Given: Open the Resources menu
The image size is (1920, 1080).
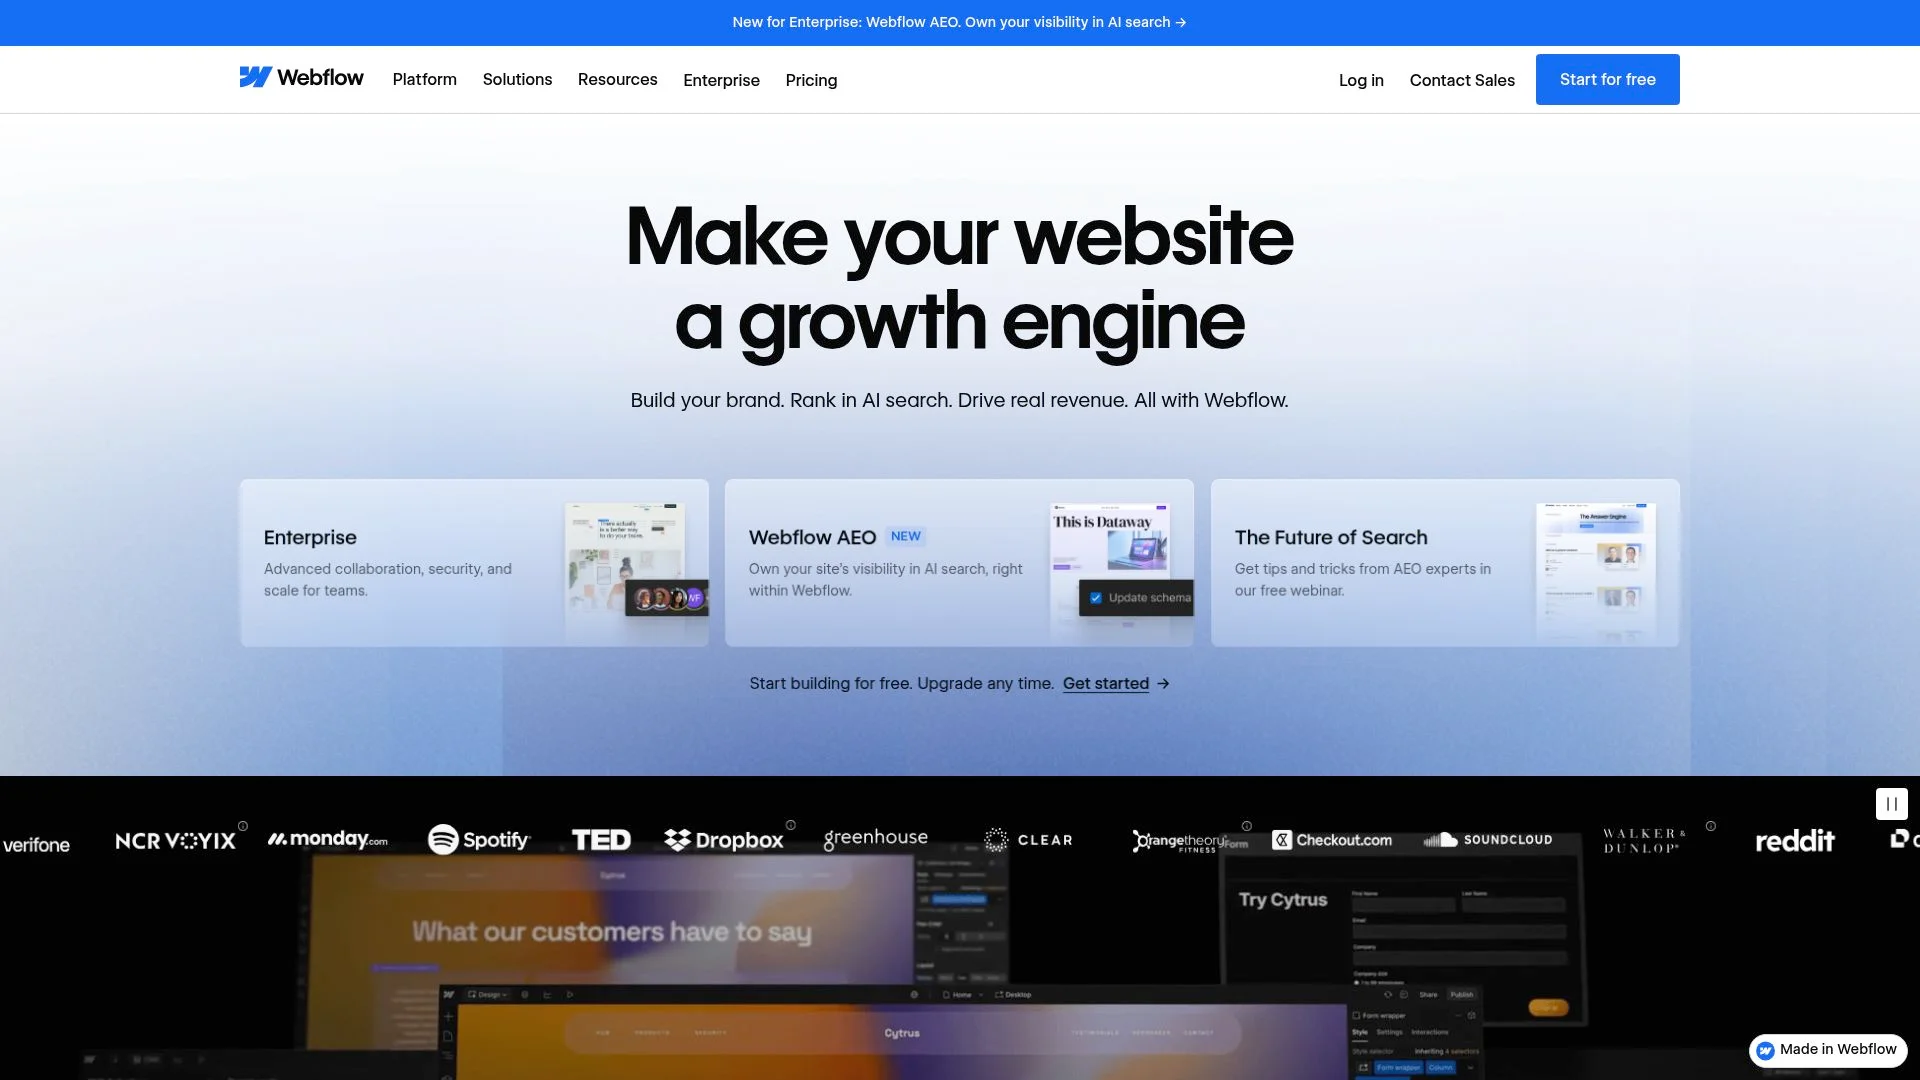Looking at the screenshot, I should pyautogui.click(x=617, y=79).
